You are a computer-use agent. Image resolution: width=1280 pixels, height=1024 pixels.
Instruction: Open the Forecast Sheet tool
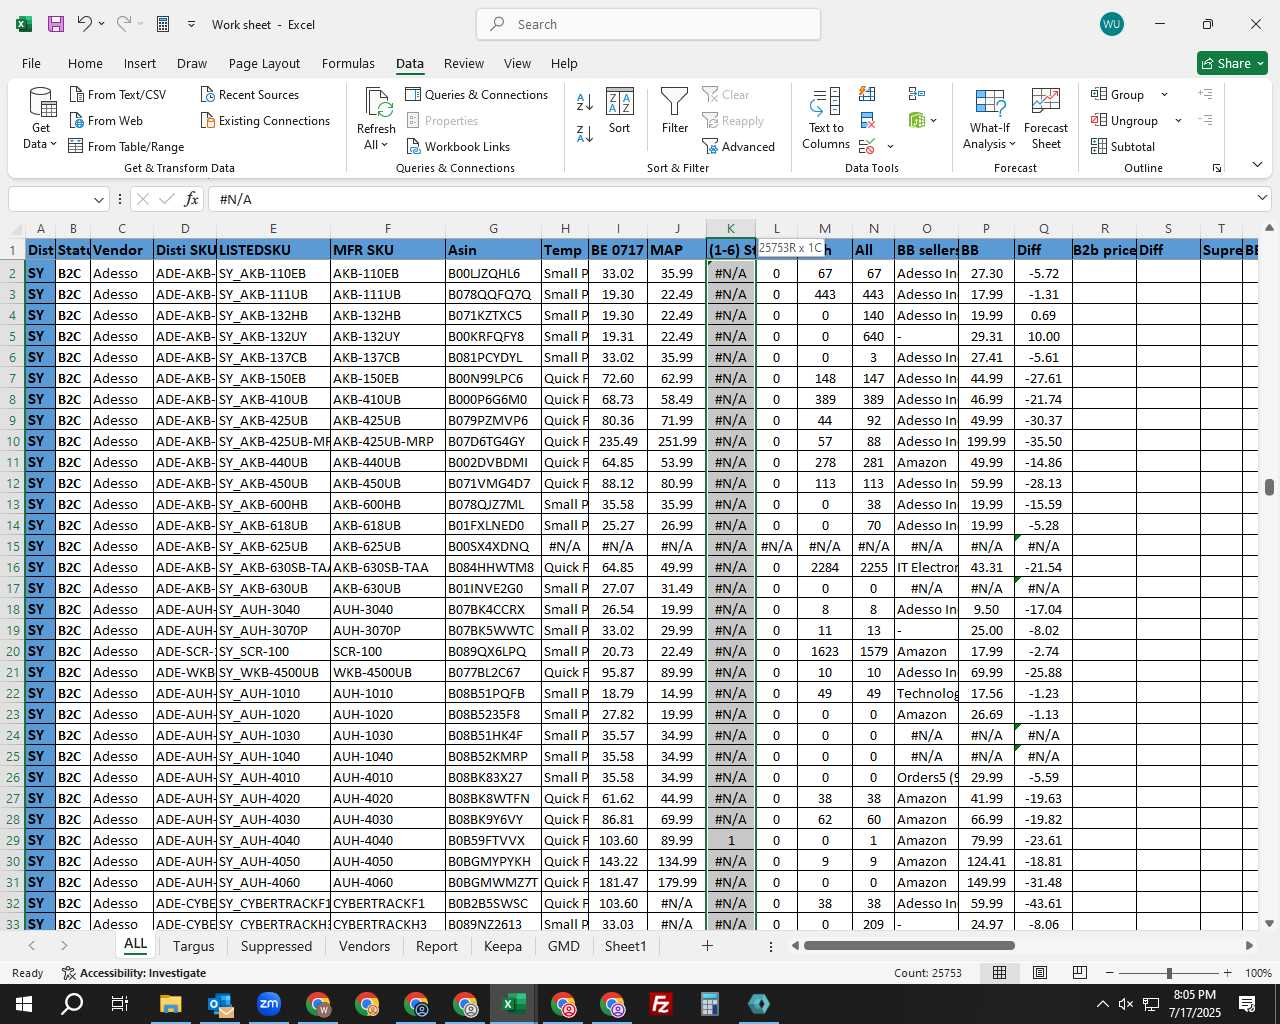coord(1046,119)
